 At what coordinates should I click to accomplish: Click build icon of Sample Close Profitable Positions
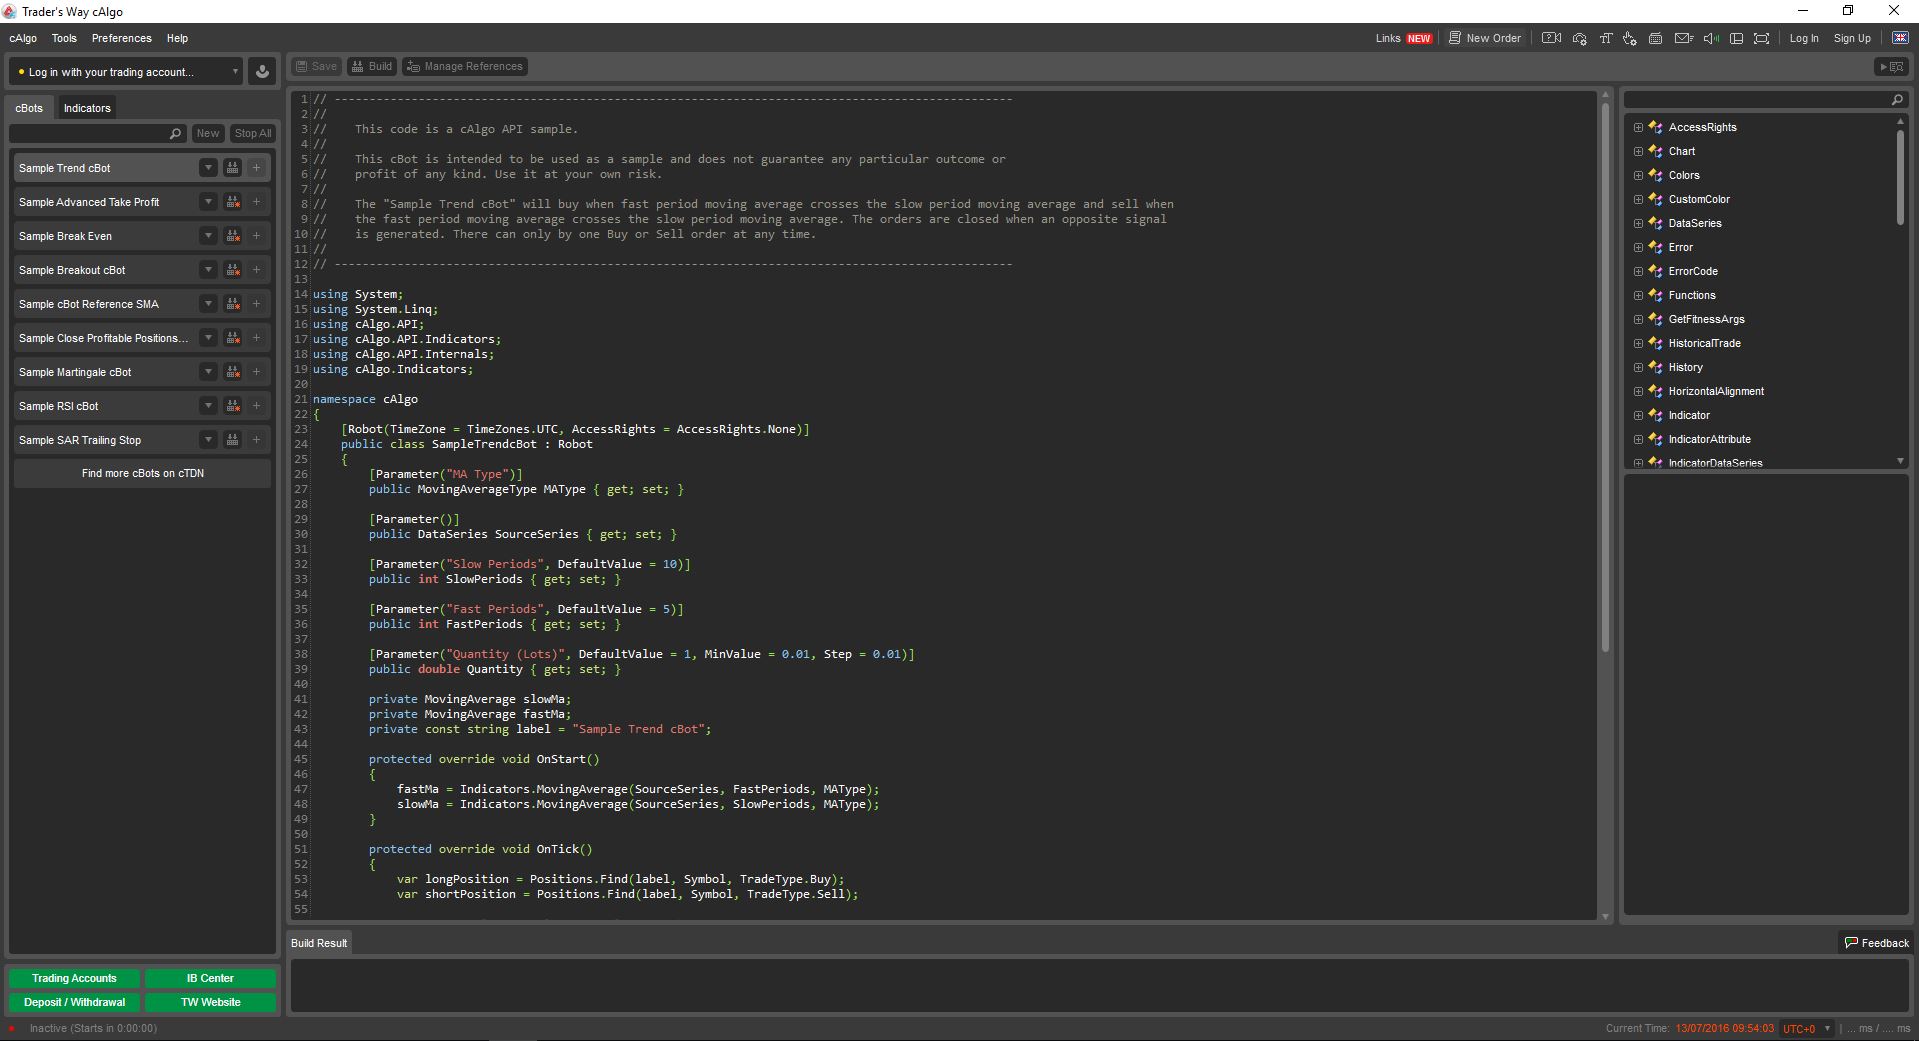(233, 338)
